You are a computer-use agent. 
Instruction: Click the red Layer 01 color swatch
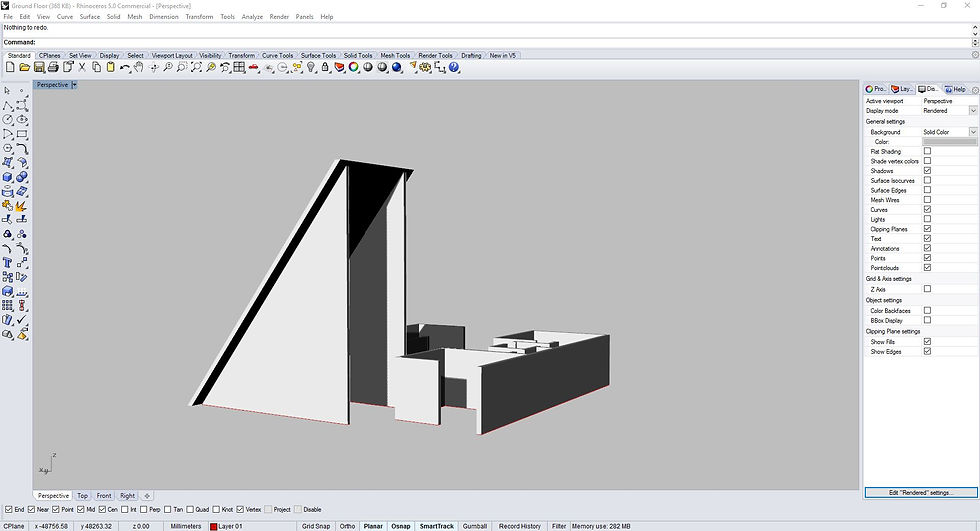[x=214, y=527]
